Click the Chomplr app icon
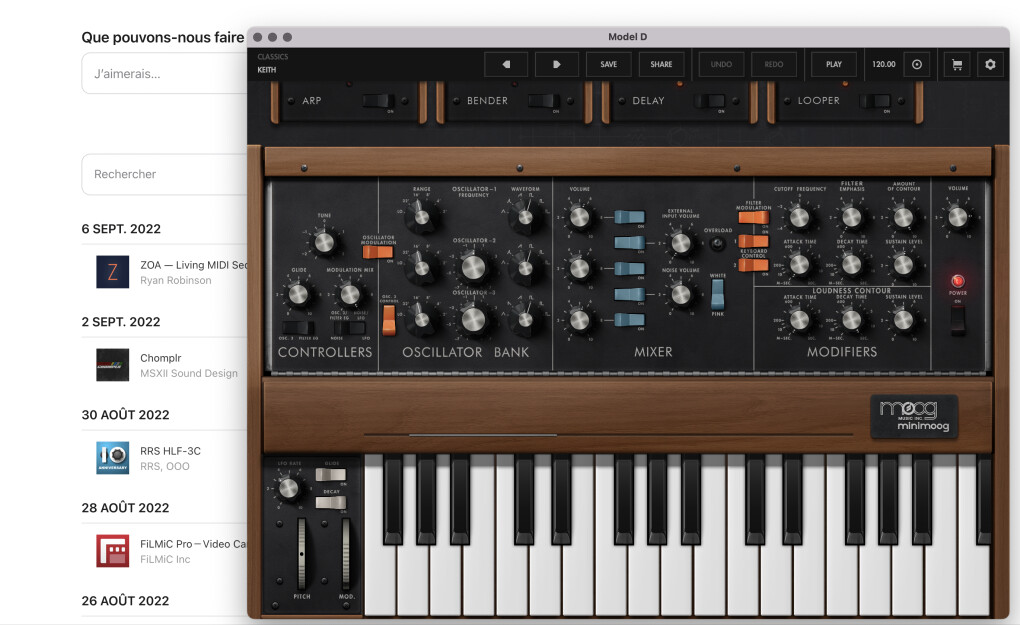Image resolution: width=1020 pixels, height=625 pixels. (x=113, y=365)
